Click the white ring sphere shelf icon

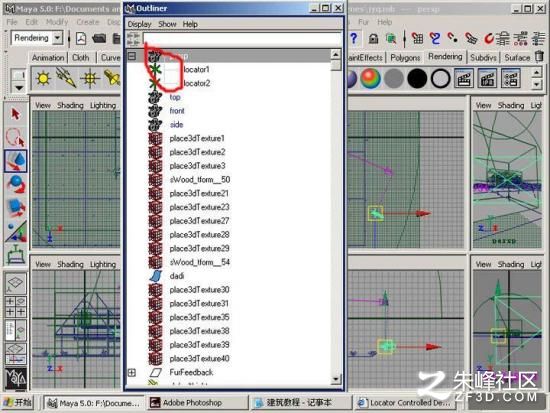[x=441, y=78]
